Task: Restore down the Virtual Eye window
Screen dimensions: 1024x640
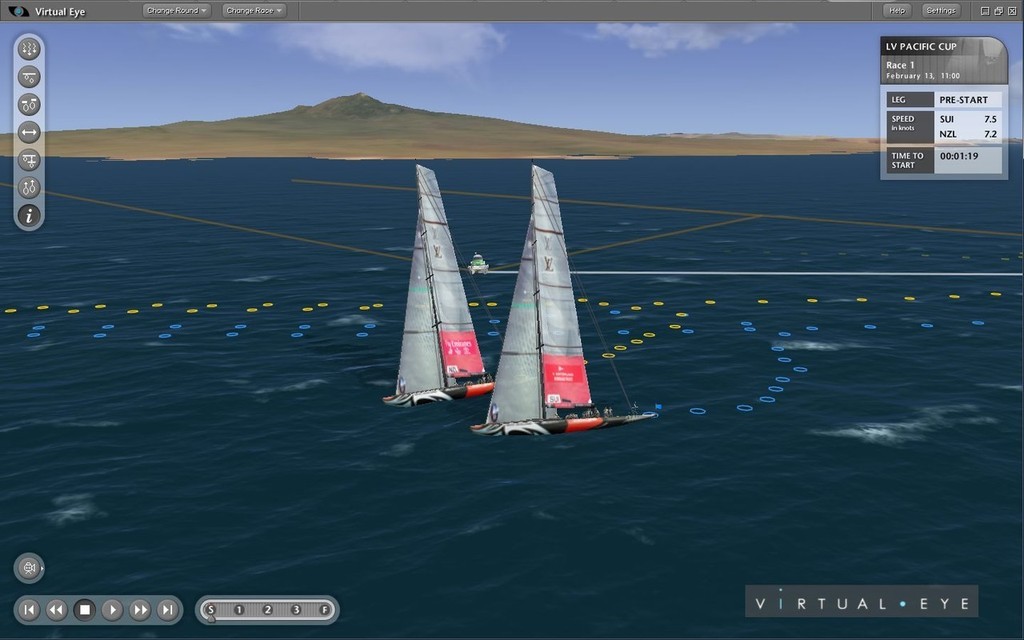Action: (999, 11)
